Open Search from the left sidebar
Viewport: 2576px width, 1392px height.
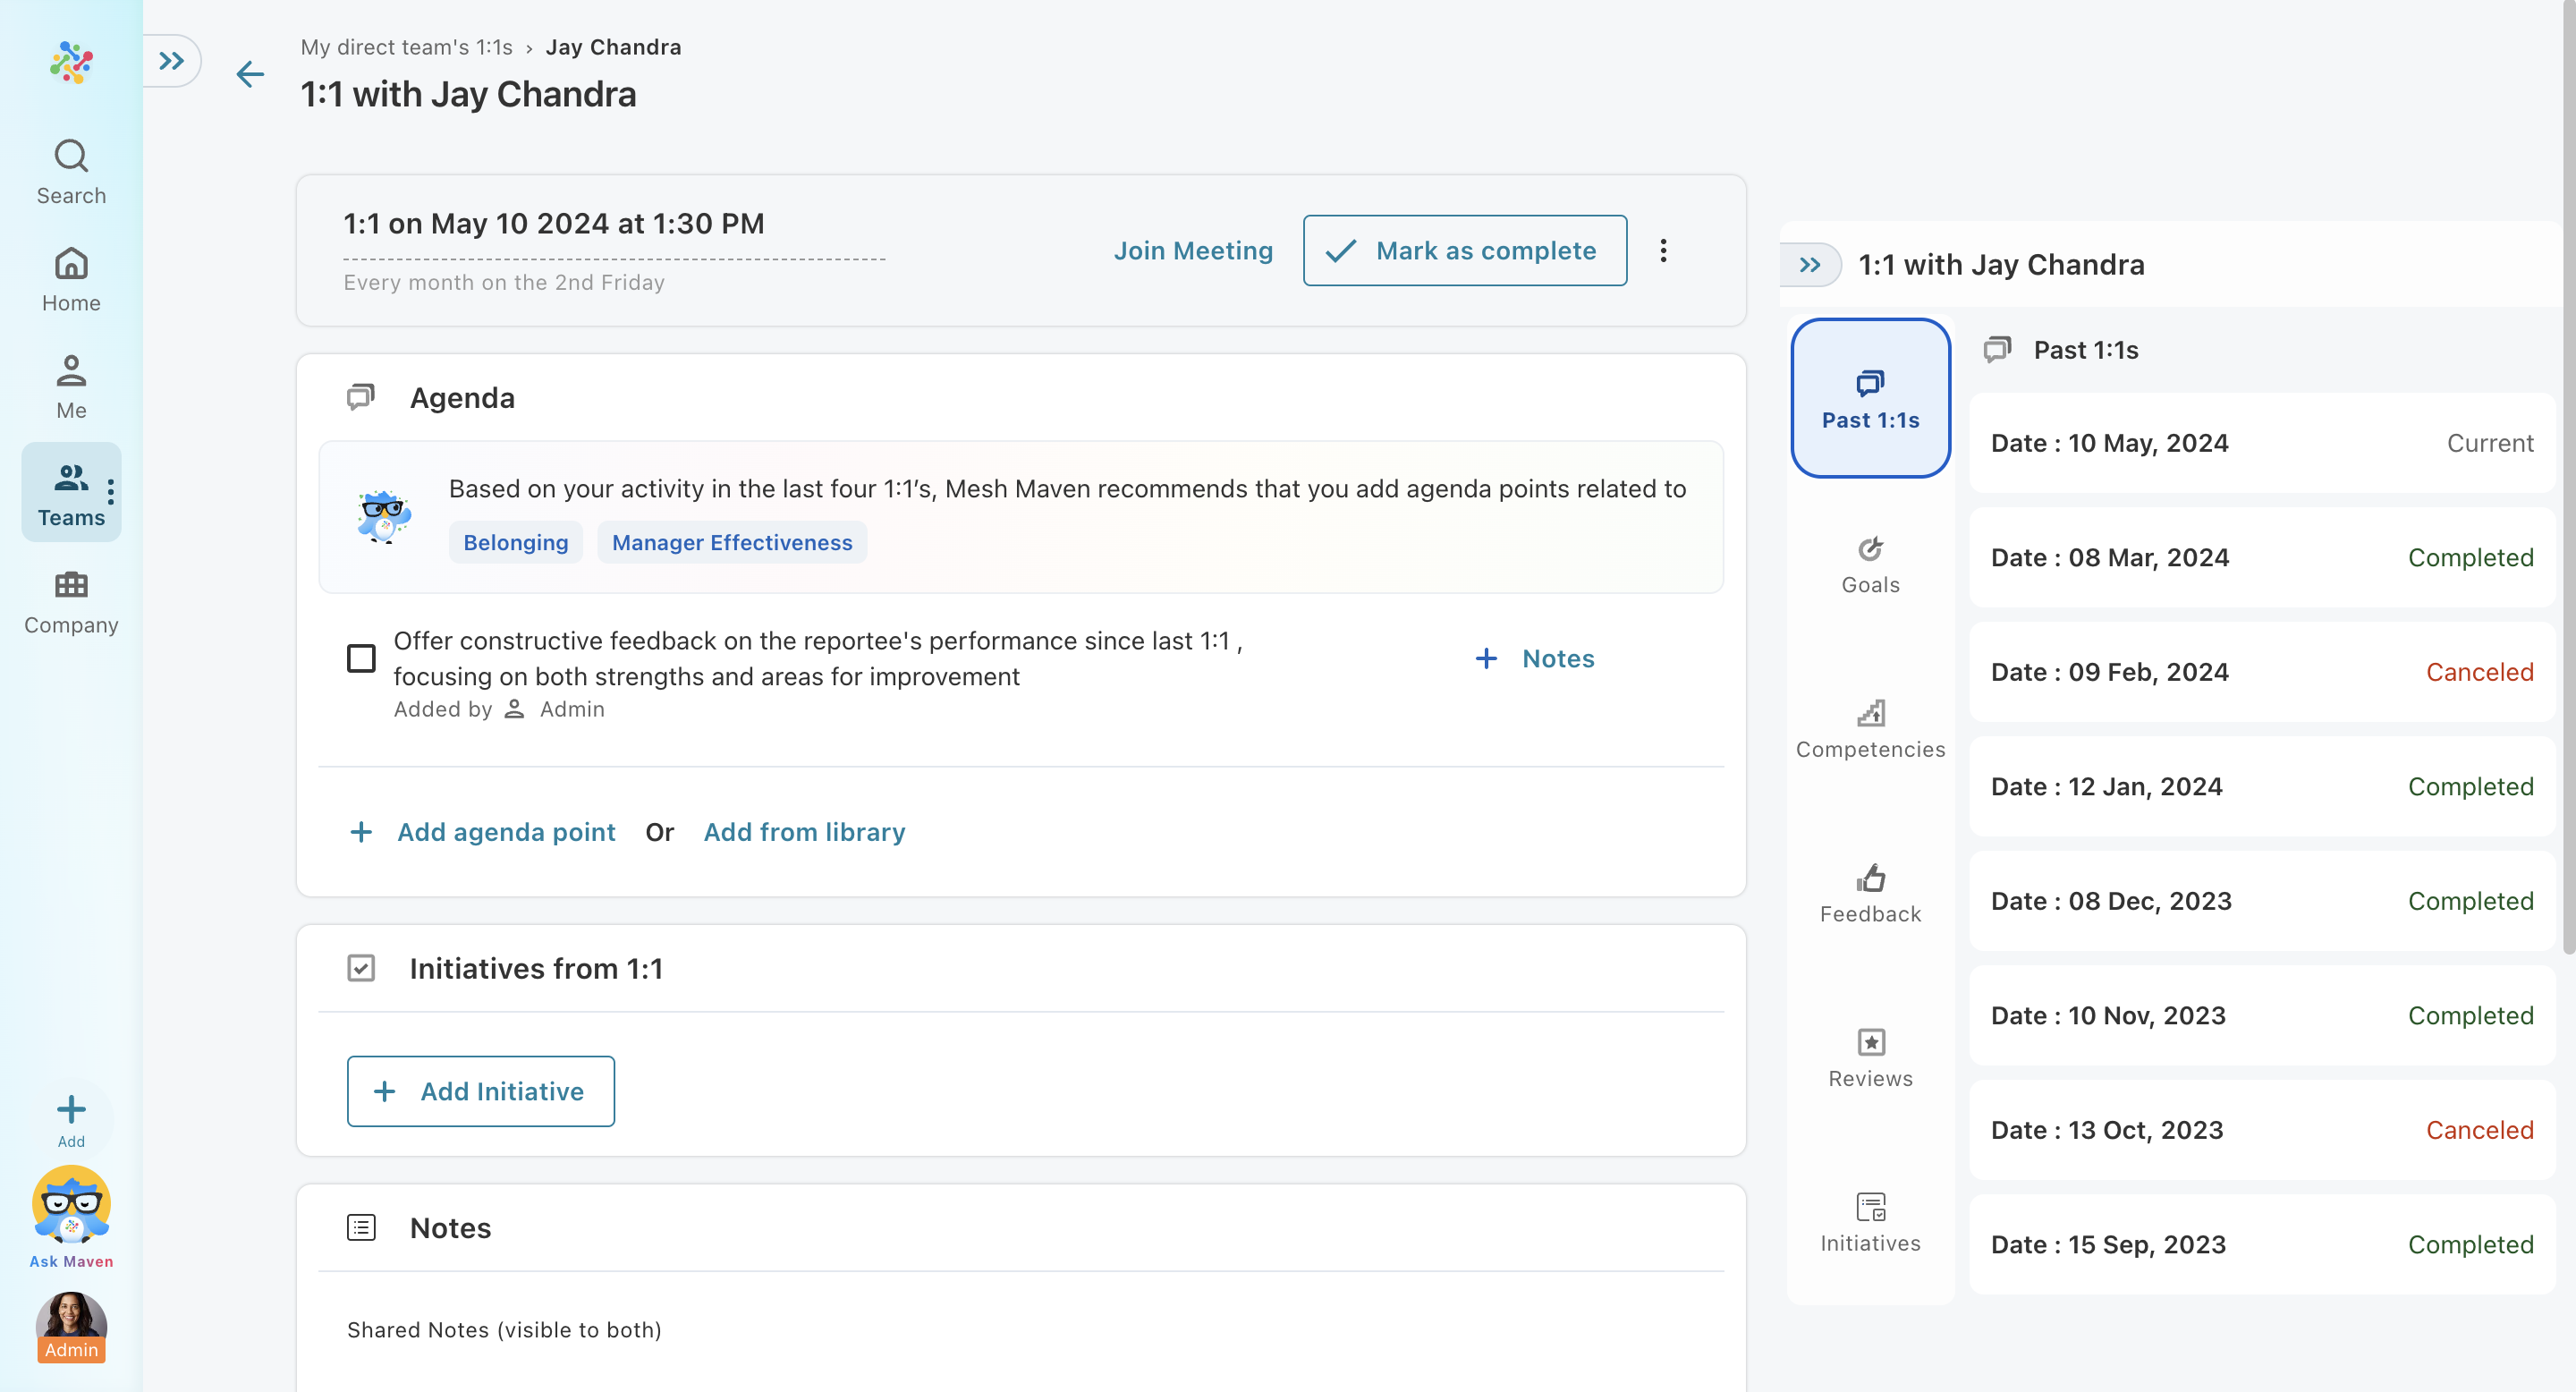coord(71,171)
